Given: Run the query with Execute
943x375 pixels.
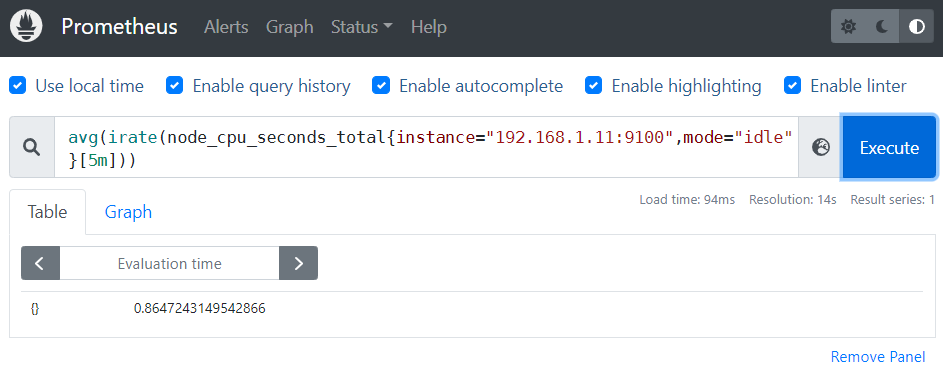Looking at the screenshot, I should pos(889,147).
